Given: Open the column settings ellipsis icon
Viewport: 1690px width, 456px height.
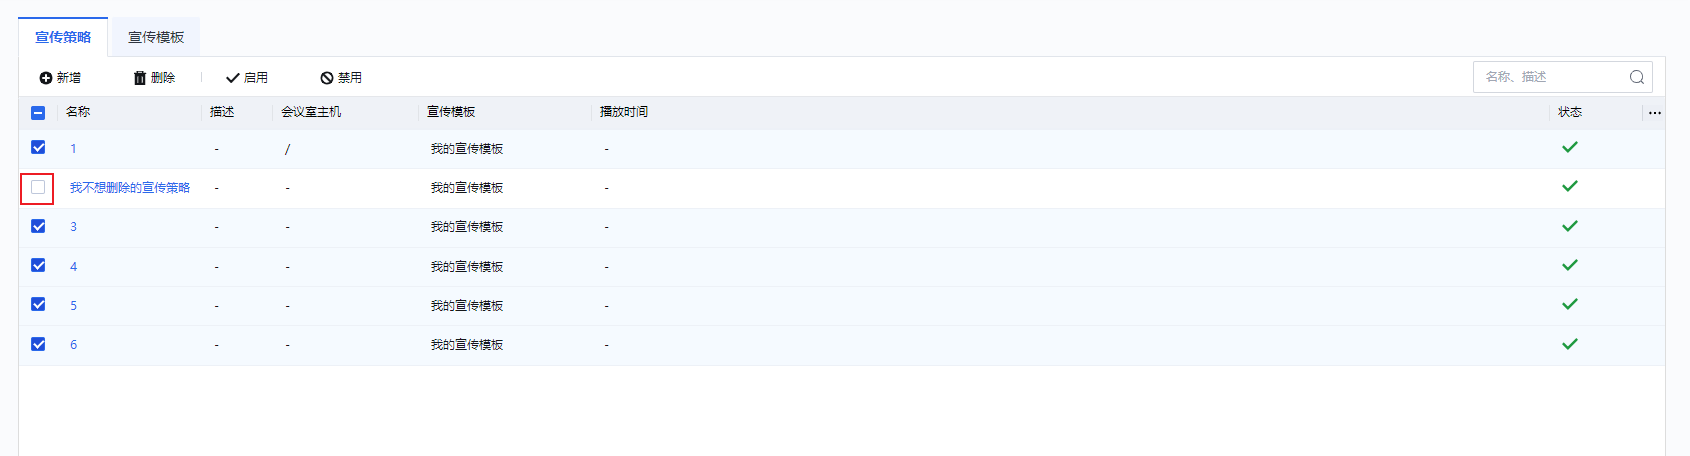Looking at the screenshot, I should [1655, 113].
